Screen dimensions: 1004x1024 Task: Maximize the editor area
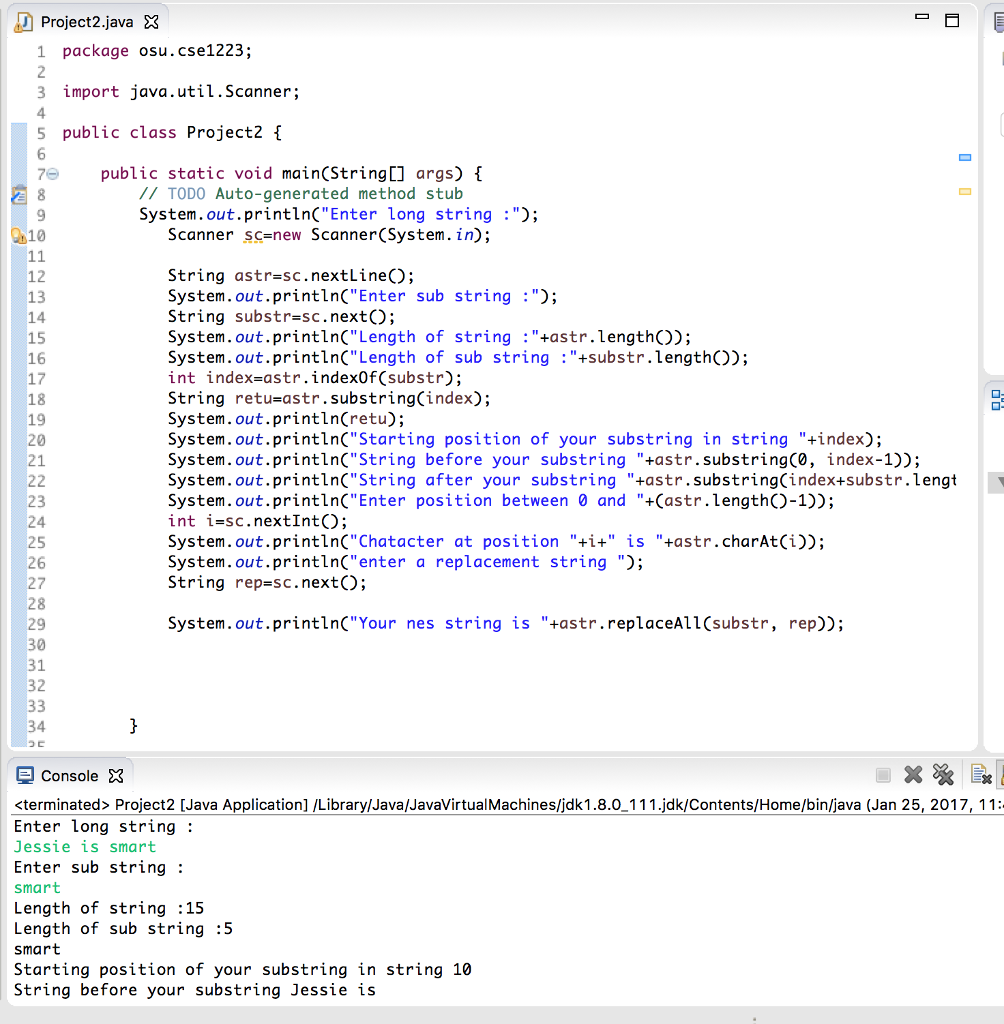951,19
